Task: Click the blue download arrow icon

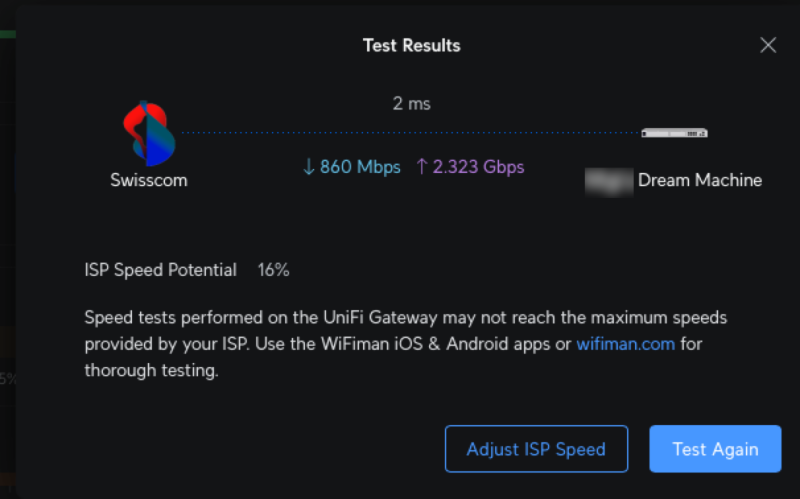Action: (309, 167)
